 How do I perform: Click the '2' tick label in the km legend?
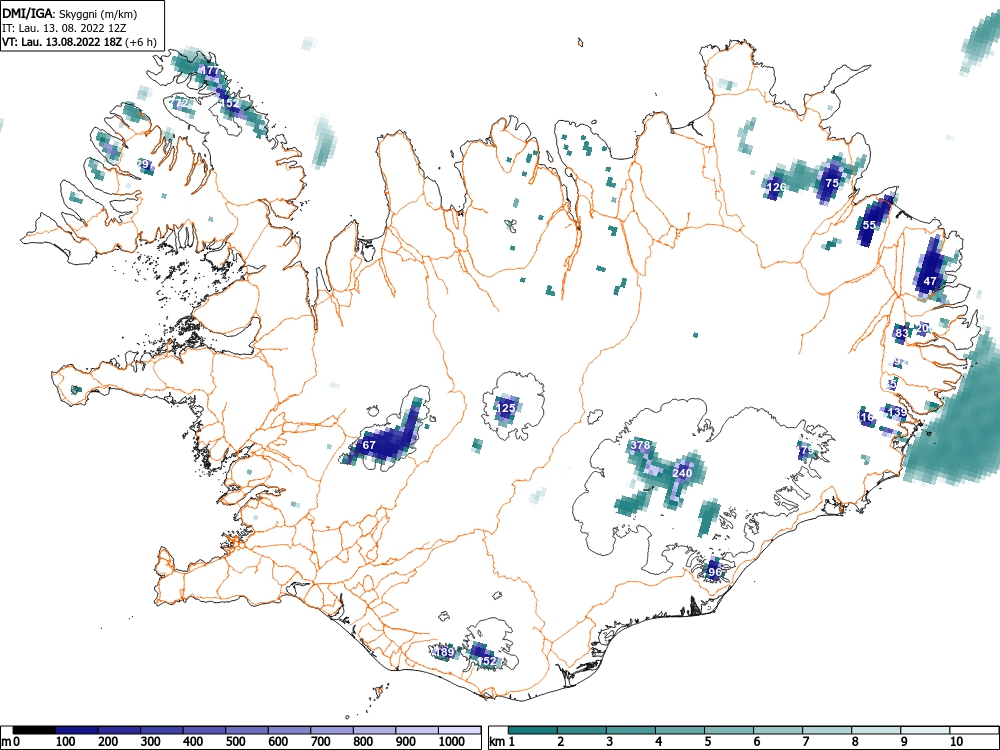[x=561, y=742]
